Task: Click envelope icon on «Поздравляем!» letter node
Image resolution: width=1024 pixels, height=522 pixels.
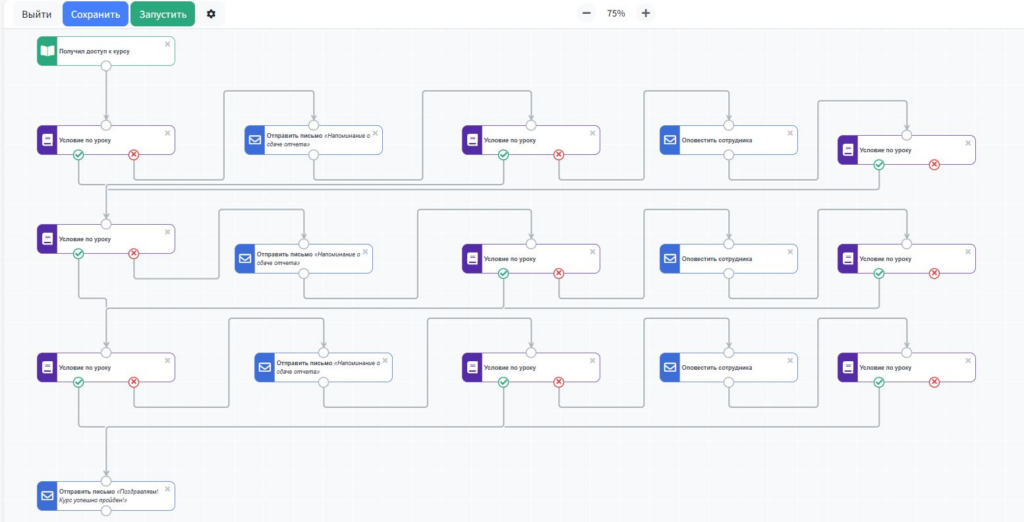Action: pyautogui.click(x=47, y=494)
